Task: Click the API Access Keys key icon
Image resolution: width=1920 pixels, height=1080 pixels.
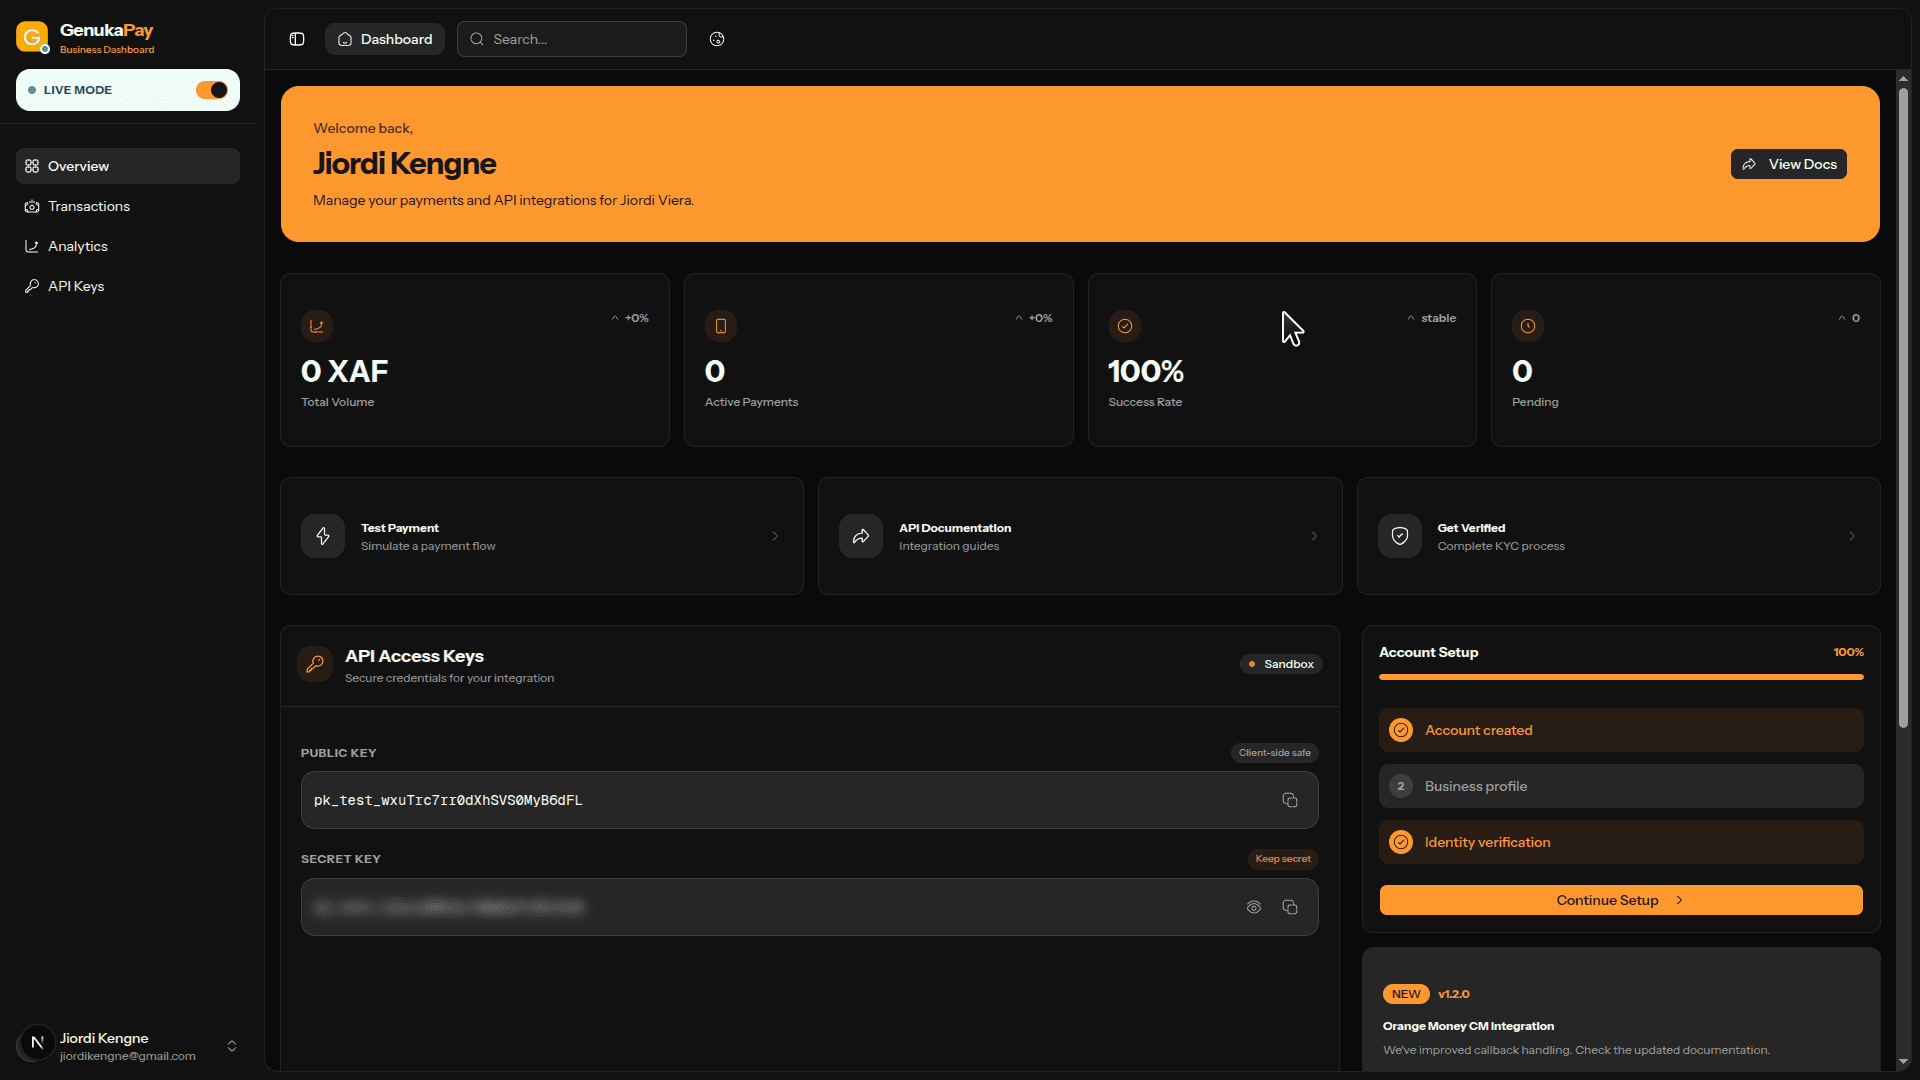Action: (x=315, y=664)
